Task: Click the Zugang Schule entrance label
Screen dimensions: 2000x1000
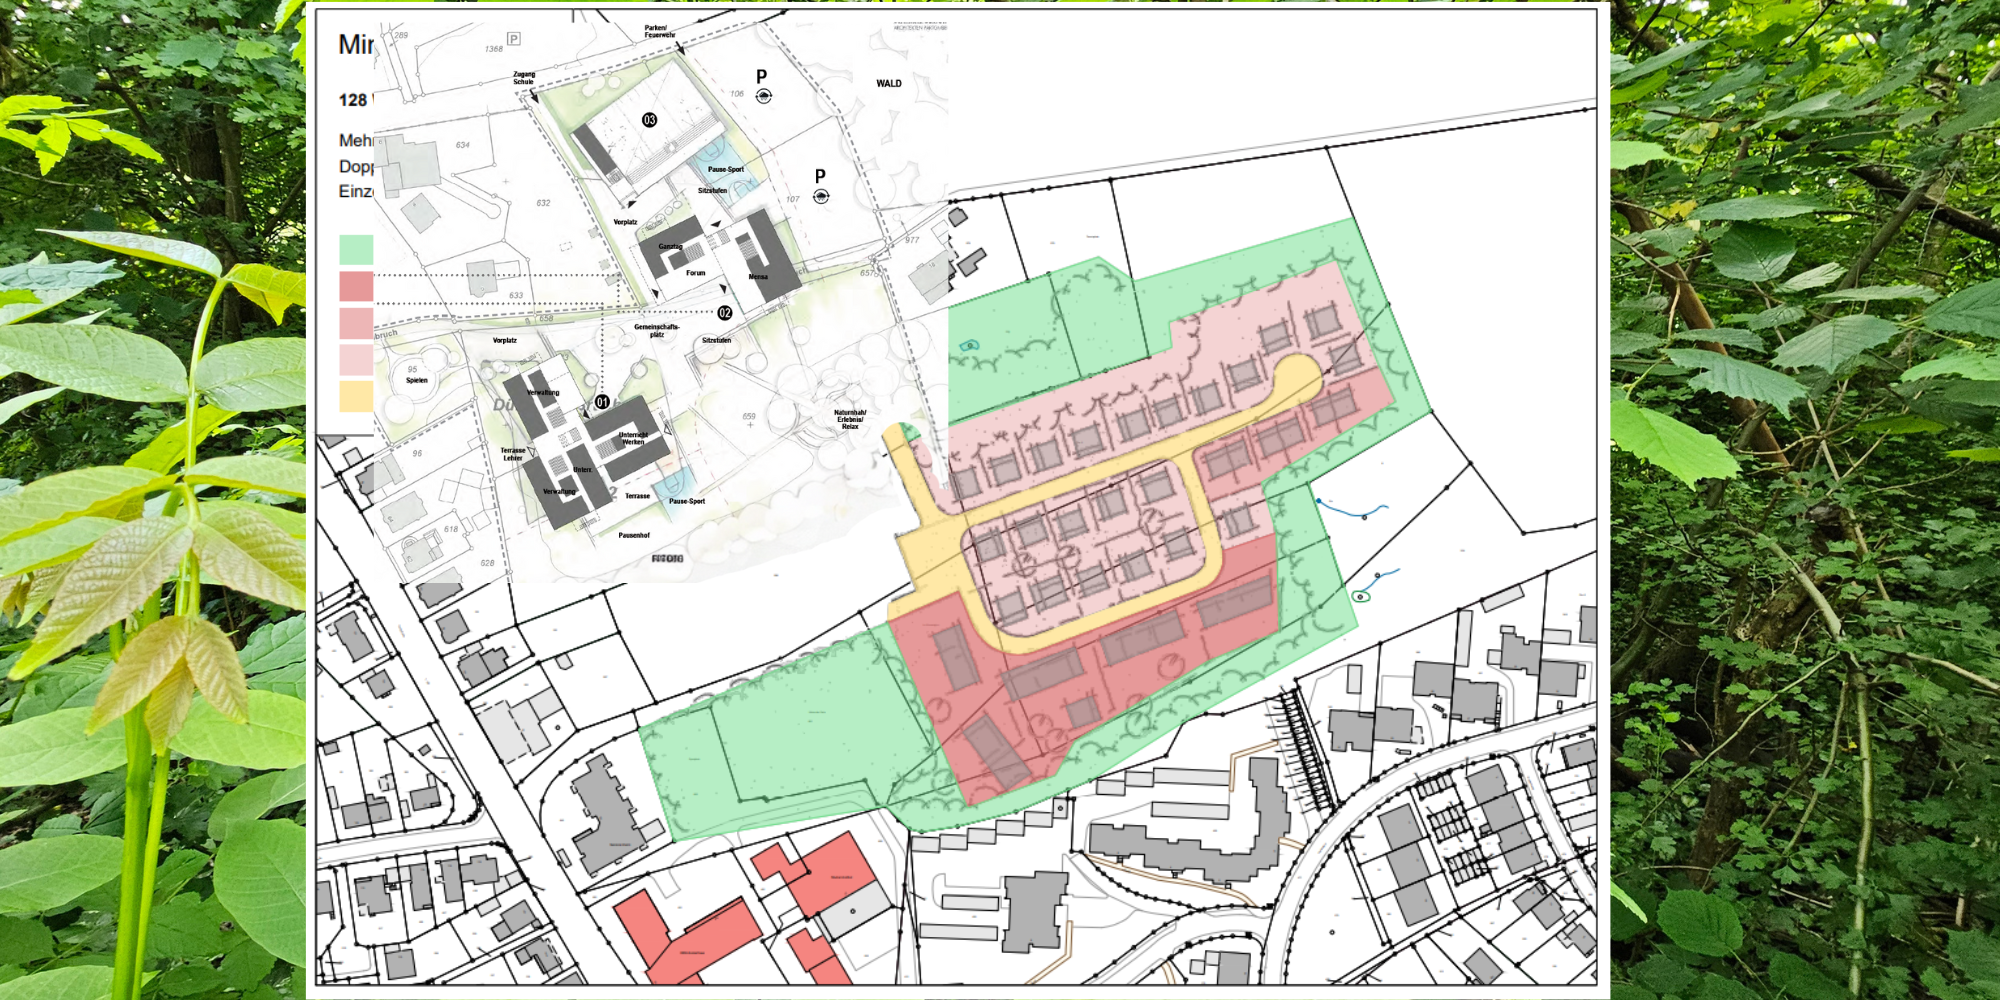Action: coord(524,78)
